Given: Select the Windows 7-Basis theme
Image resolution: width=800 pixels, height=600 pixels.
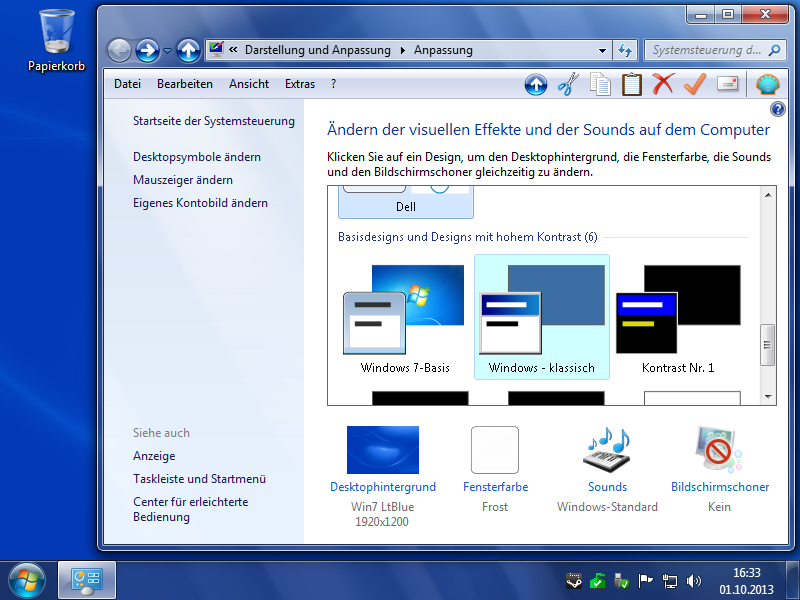Looking at the screenshot, I should click(405, 317).
